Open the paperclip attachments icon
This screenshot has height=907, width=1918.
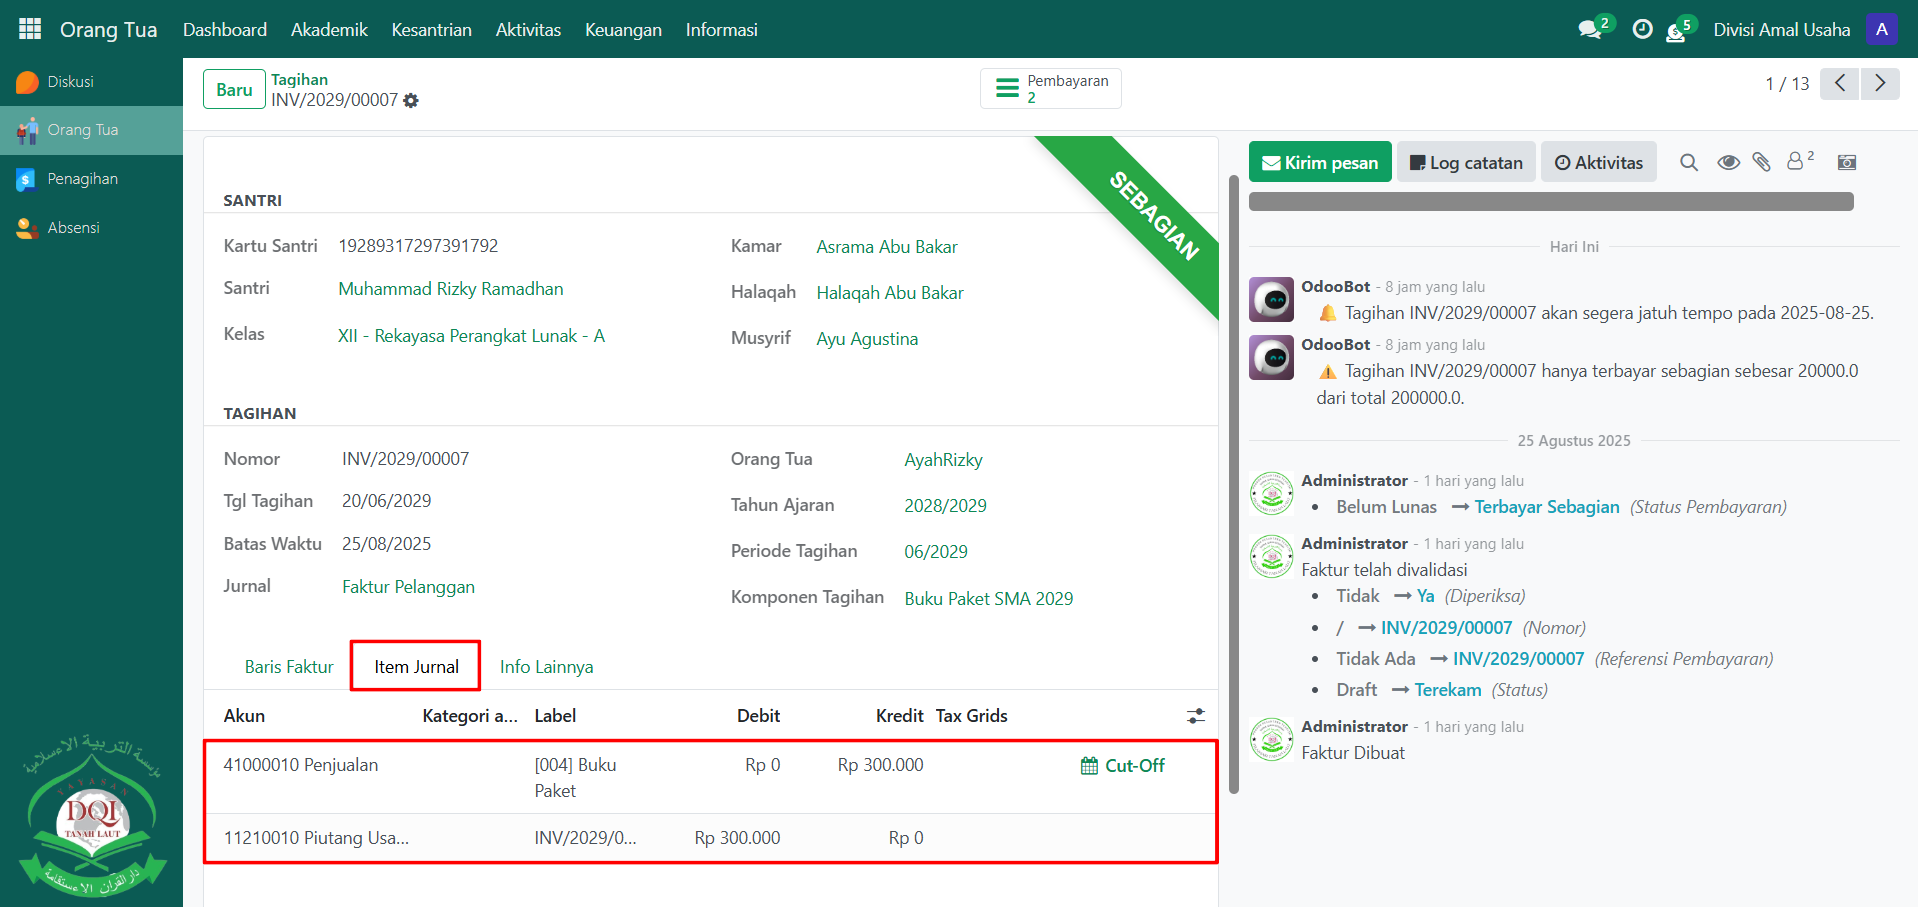pyautogui.click(x=1762, y=163)
